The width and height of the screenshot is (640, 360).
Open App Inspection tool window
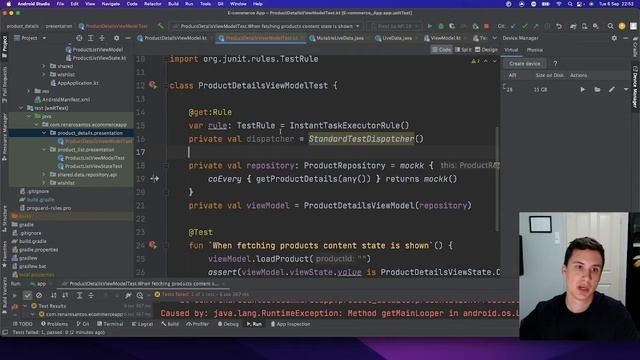tap(291, 324)
